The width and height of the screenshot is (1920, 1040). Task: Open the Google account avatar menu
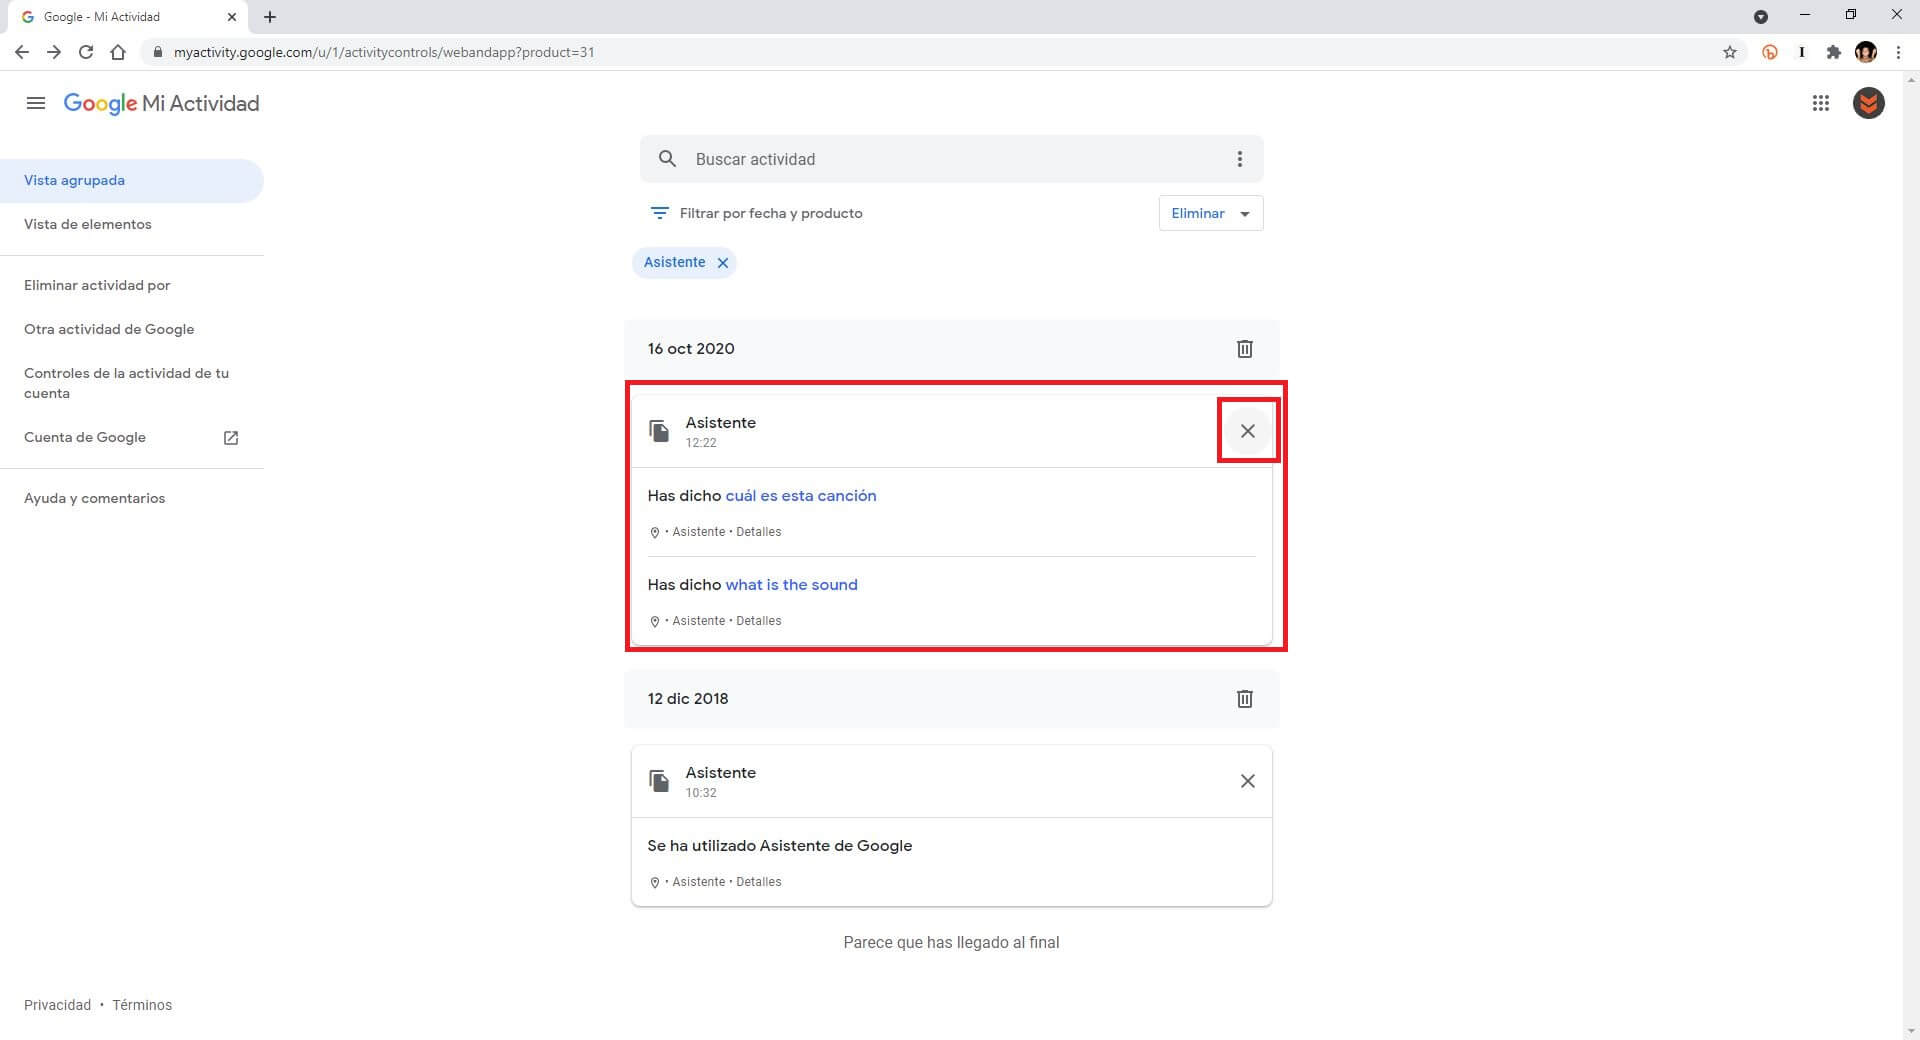pos(1868,103)
